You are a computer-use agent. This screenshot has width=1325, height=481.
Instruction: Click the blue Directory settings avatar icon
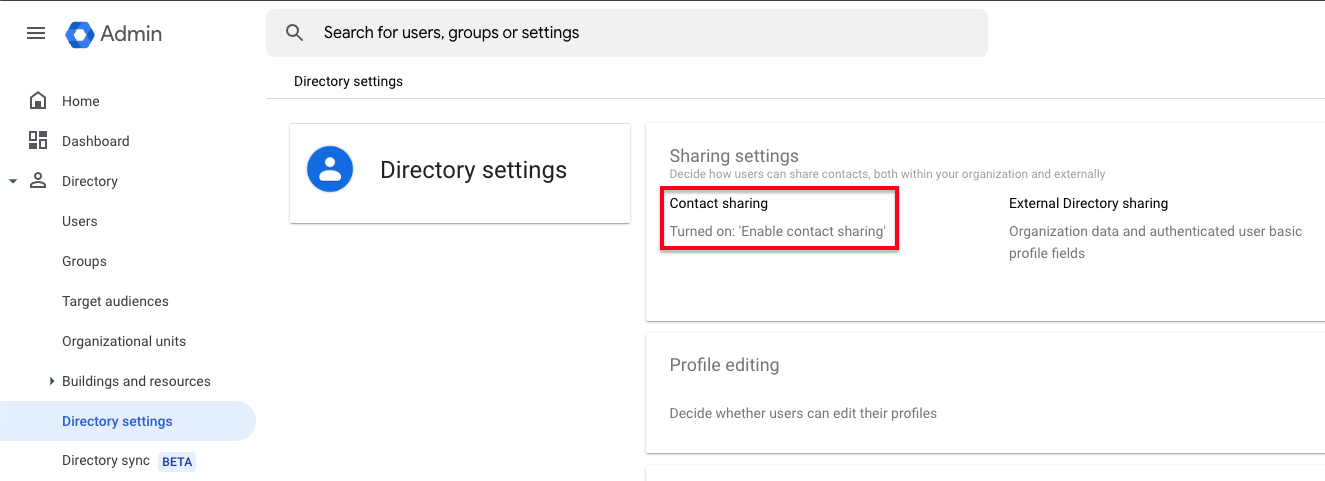(x=330, y=170)
